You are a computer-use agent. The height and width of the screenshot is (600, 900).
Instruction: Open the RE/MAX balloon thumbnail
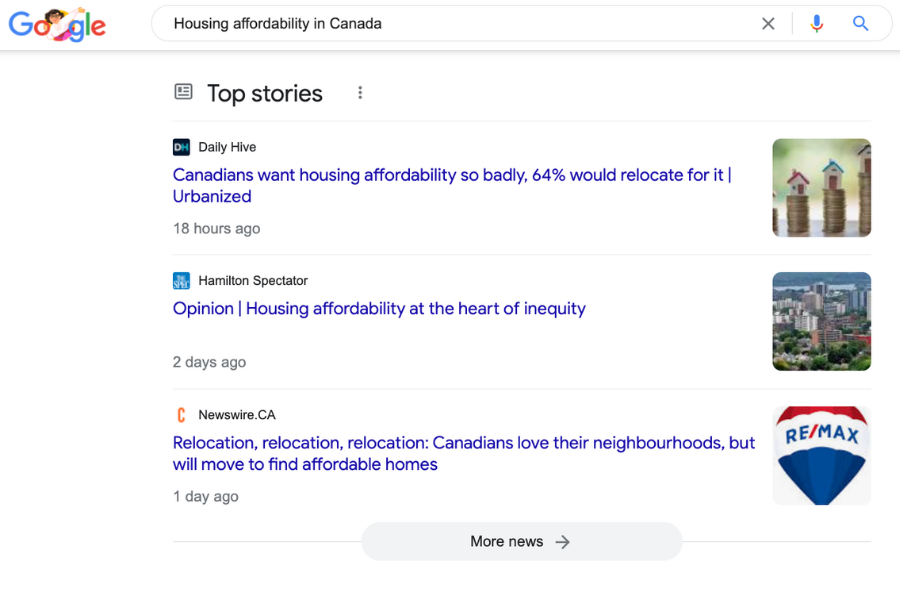(821, 455)
